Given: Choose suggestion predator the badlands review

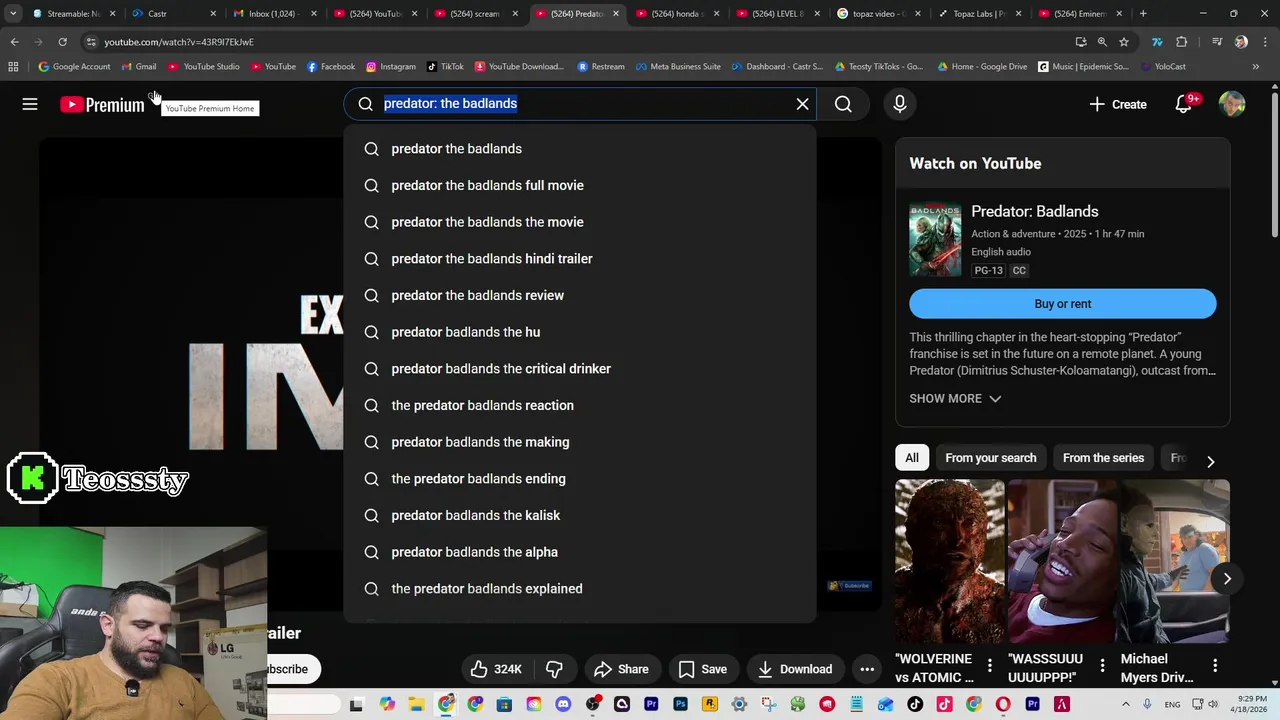Looking at the screenshot, I should pos(580,295).
